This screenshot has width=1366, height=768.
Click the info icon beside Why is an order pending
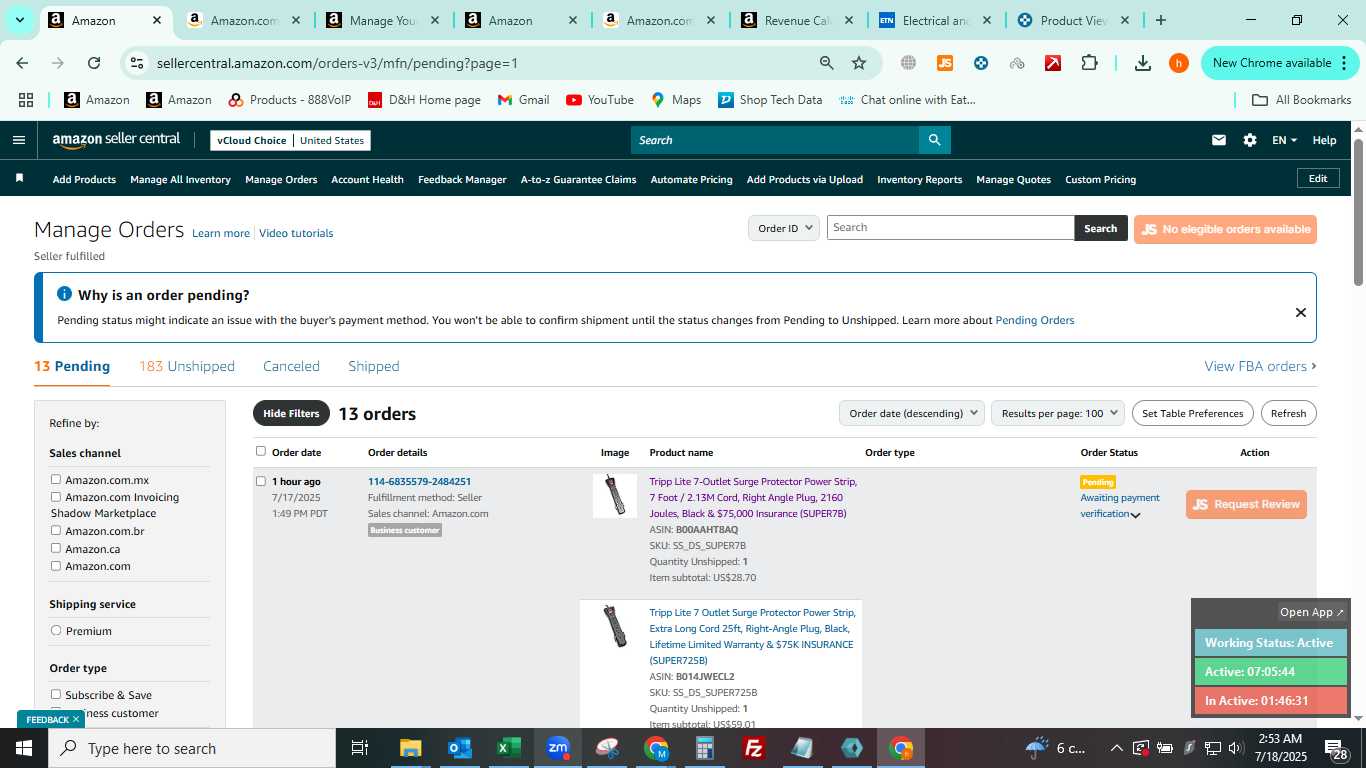click(65, 294)
